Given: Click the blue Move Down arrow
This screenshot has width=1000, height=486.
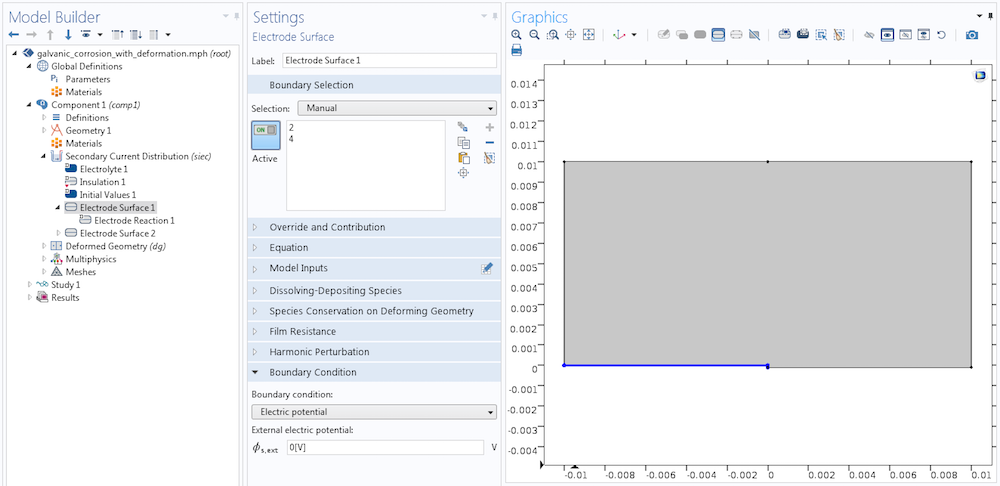Looking at the screenshot, I should point(68,35).
